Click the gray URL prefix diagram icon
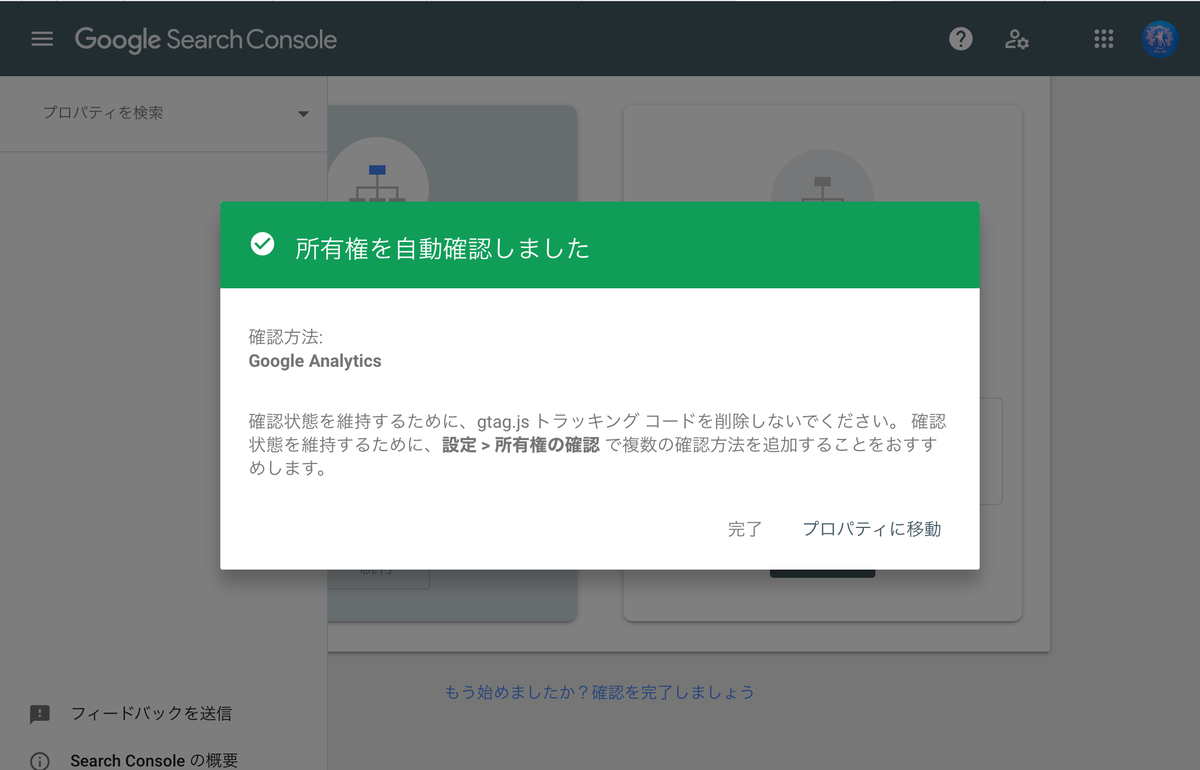This screenshot has height=770, width=1200. click(823, 188)
